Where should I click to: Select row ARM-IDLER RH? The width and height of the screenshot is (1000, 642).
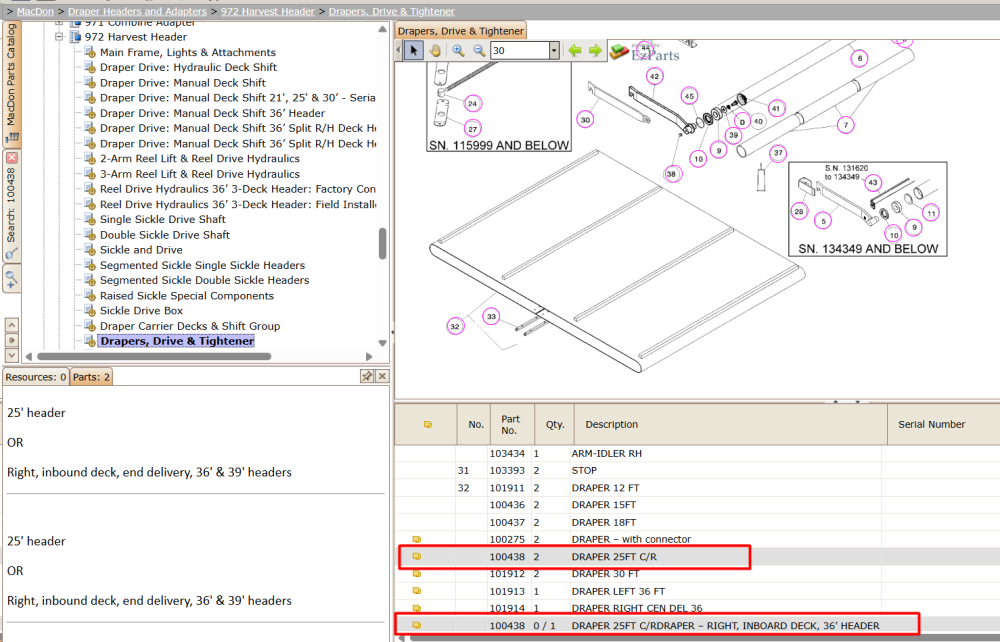click(x=697, y=453)
